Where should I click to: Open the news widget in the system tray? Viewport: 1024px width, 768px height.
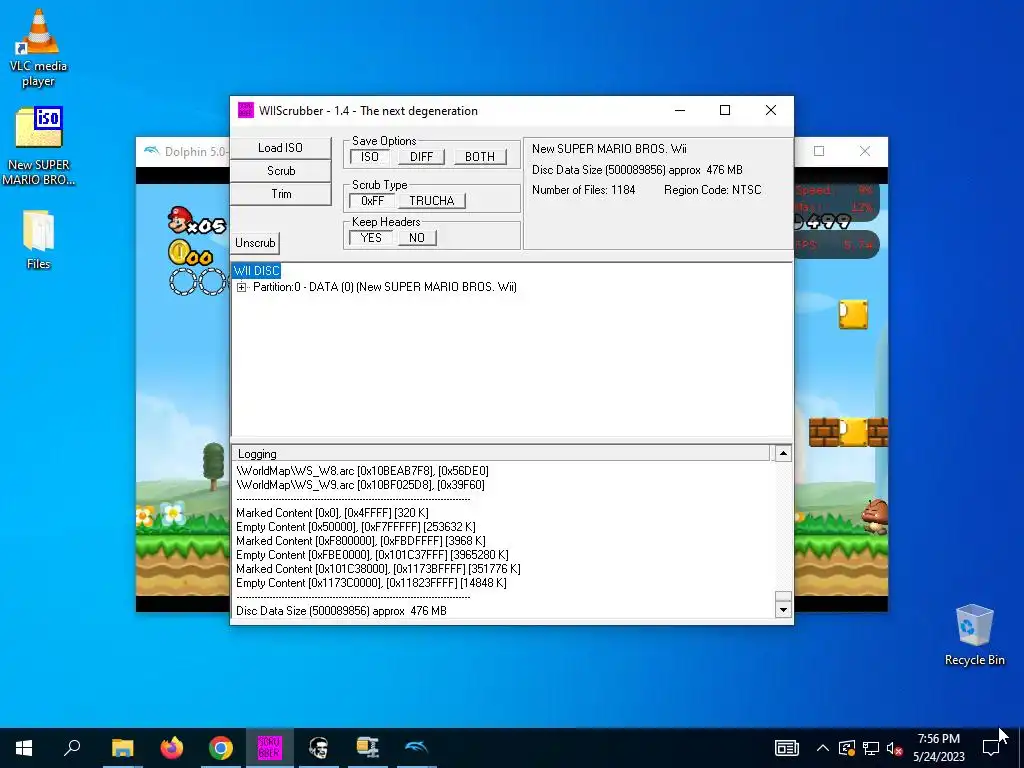786,748
